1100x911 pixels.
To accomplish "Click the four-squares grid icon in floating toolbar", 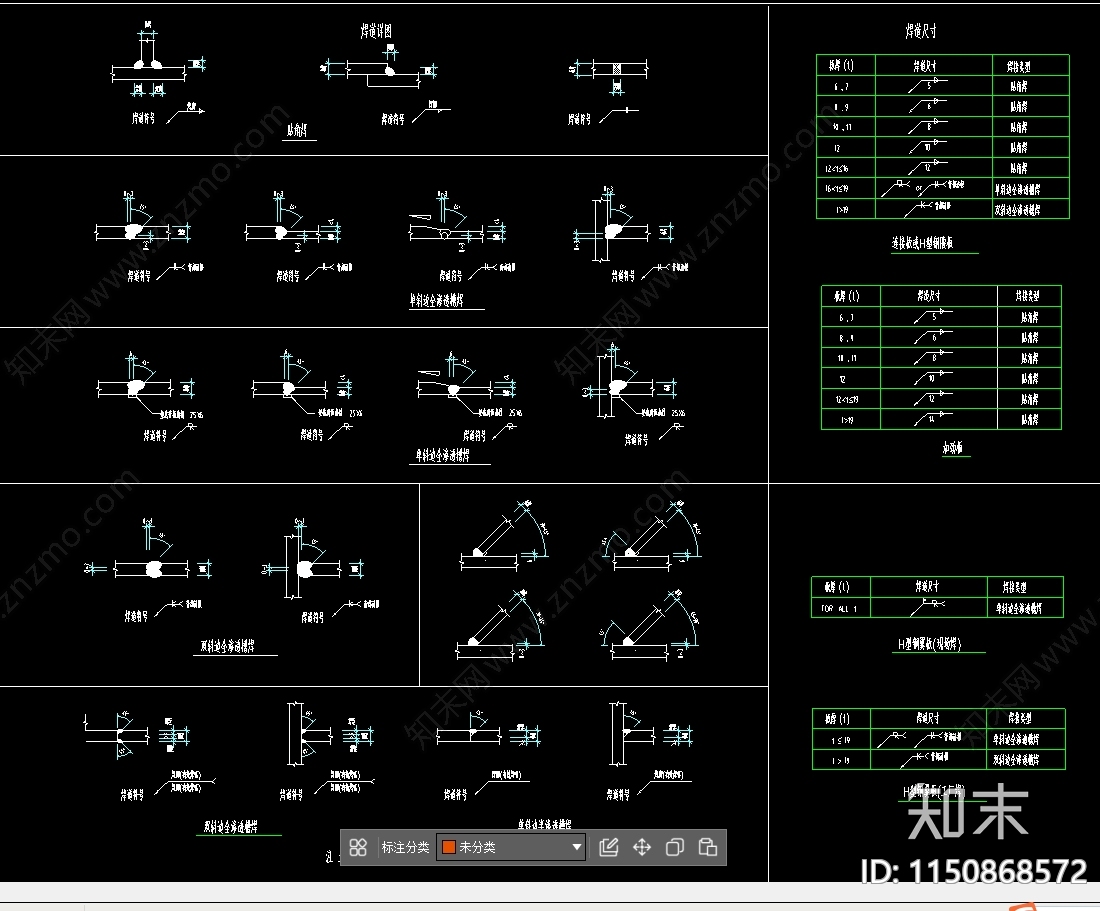I will click(x=359, y=848).
